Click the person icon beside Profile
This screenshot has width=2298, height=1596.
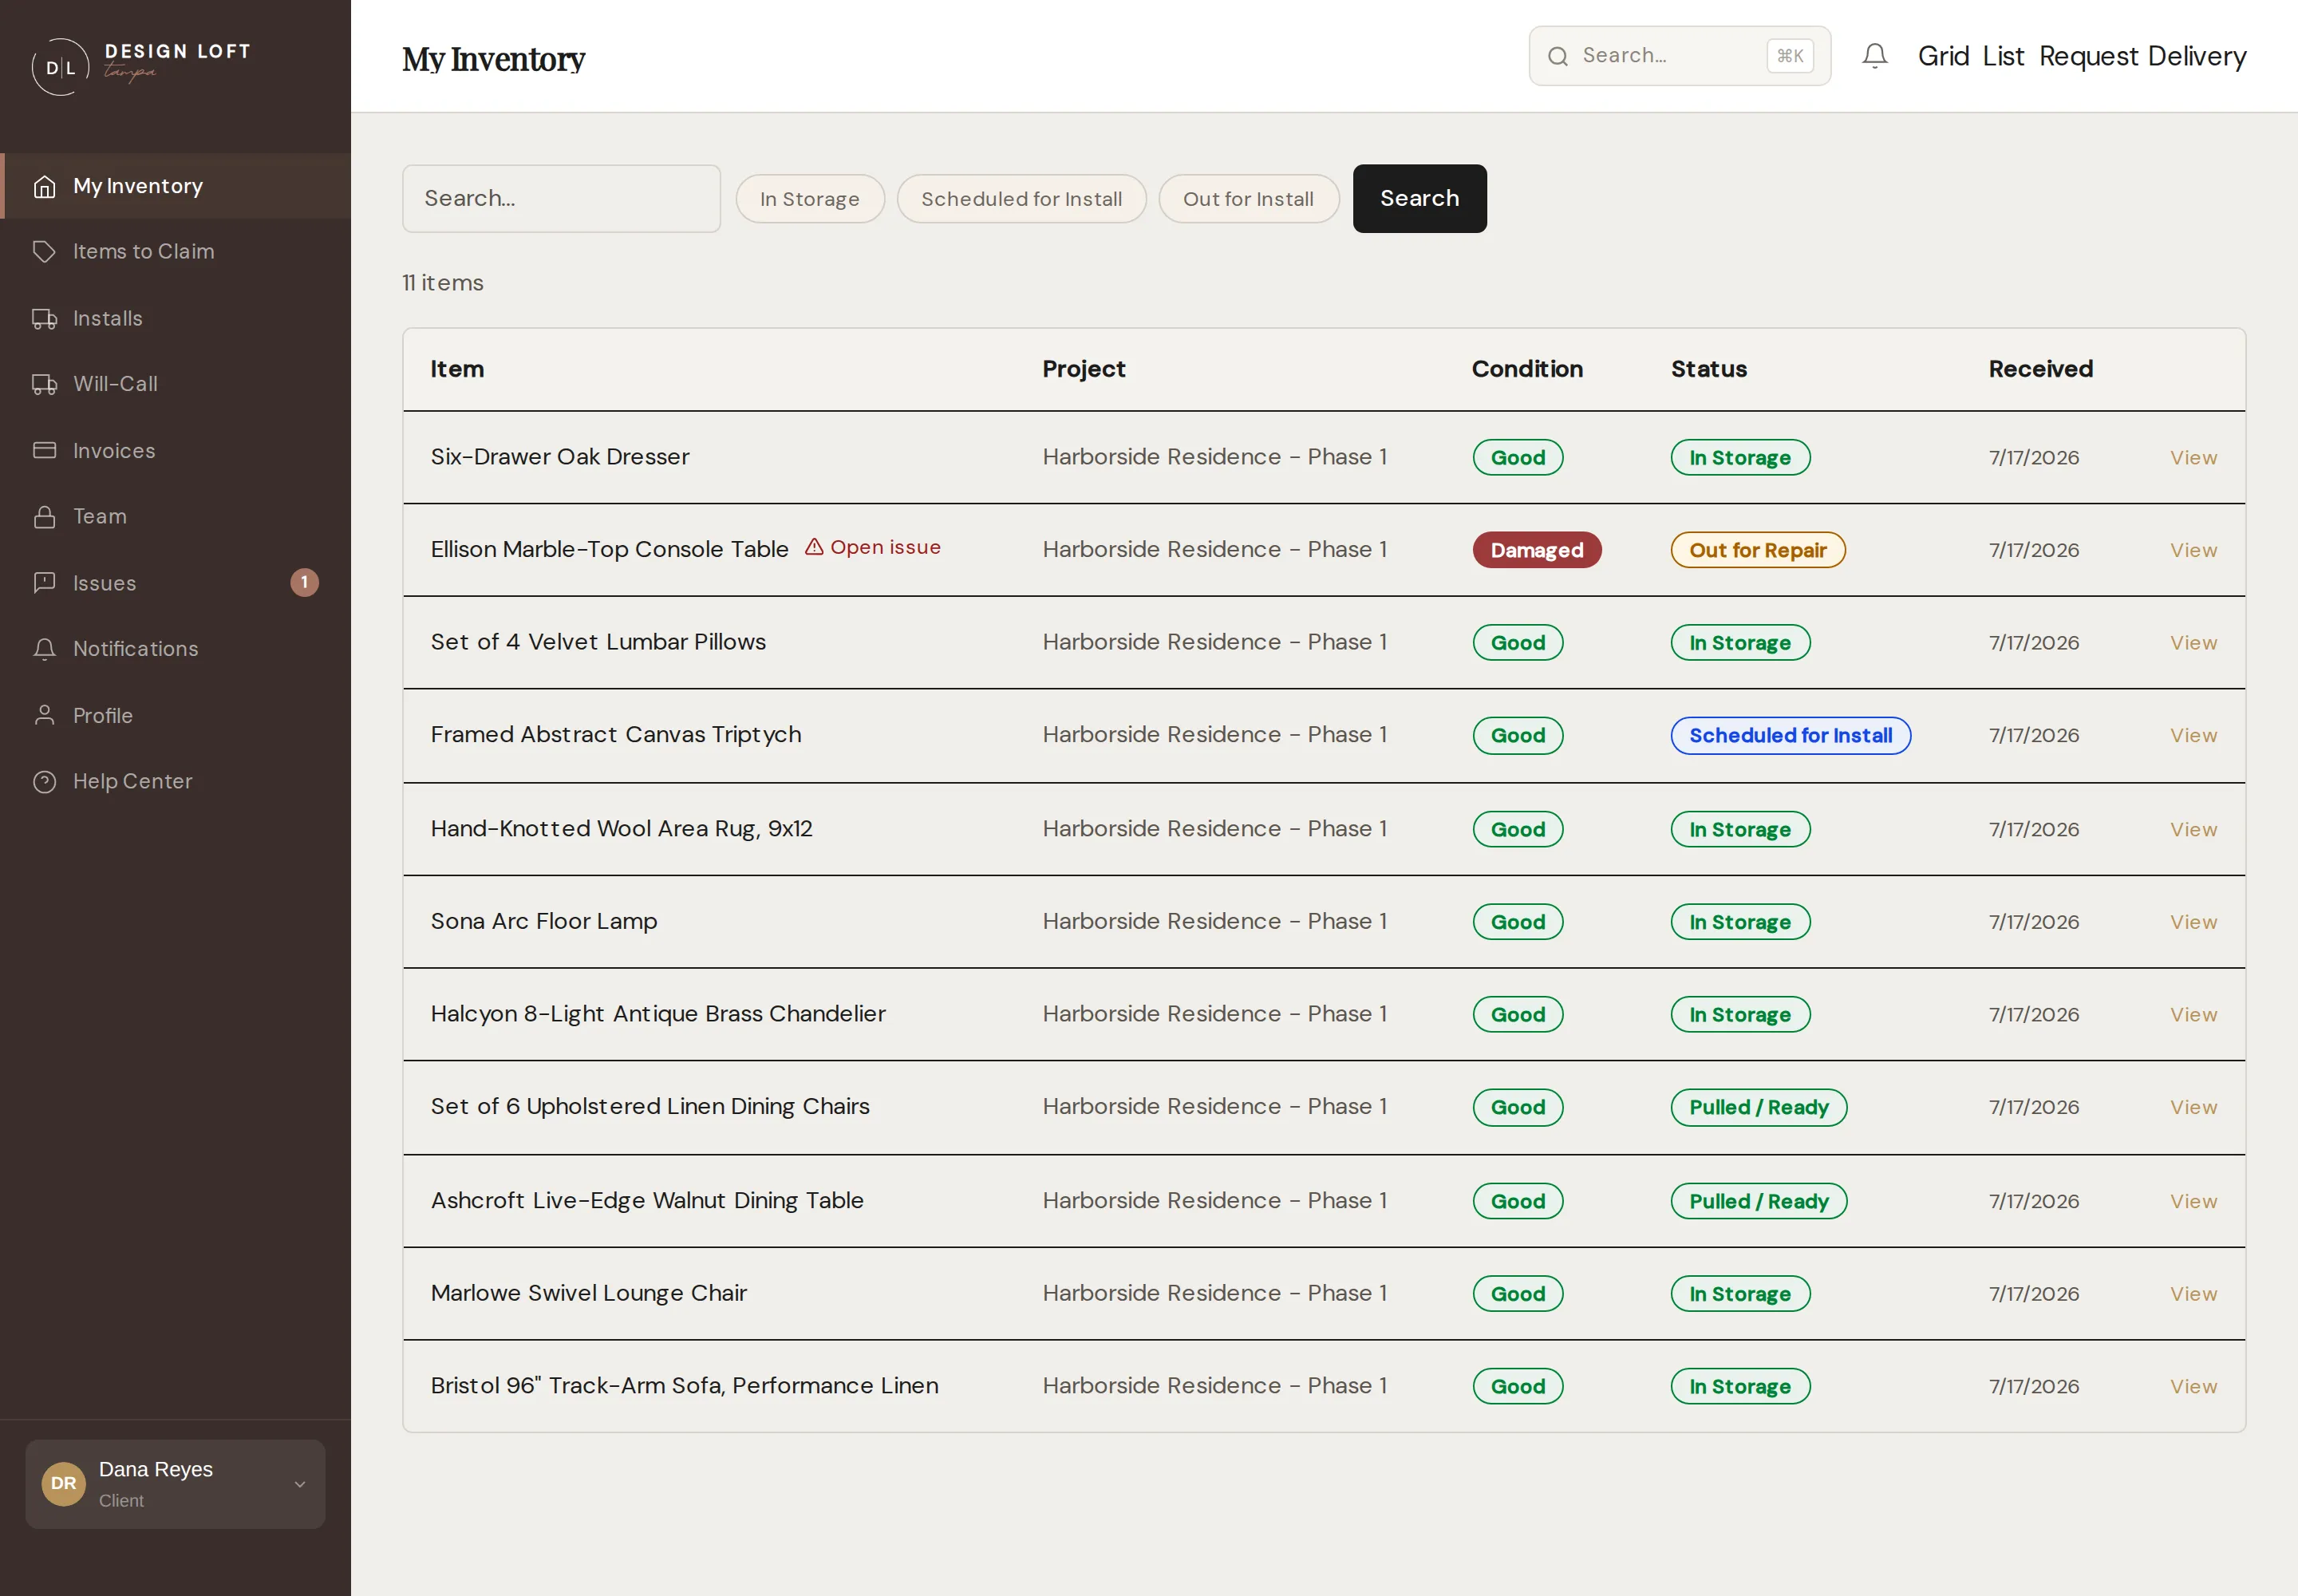44,715
